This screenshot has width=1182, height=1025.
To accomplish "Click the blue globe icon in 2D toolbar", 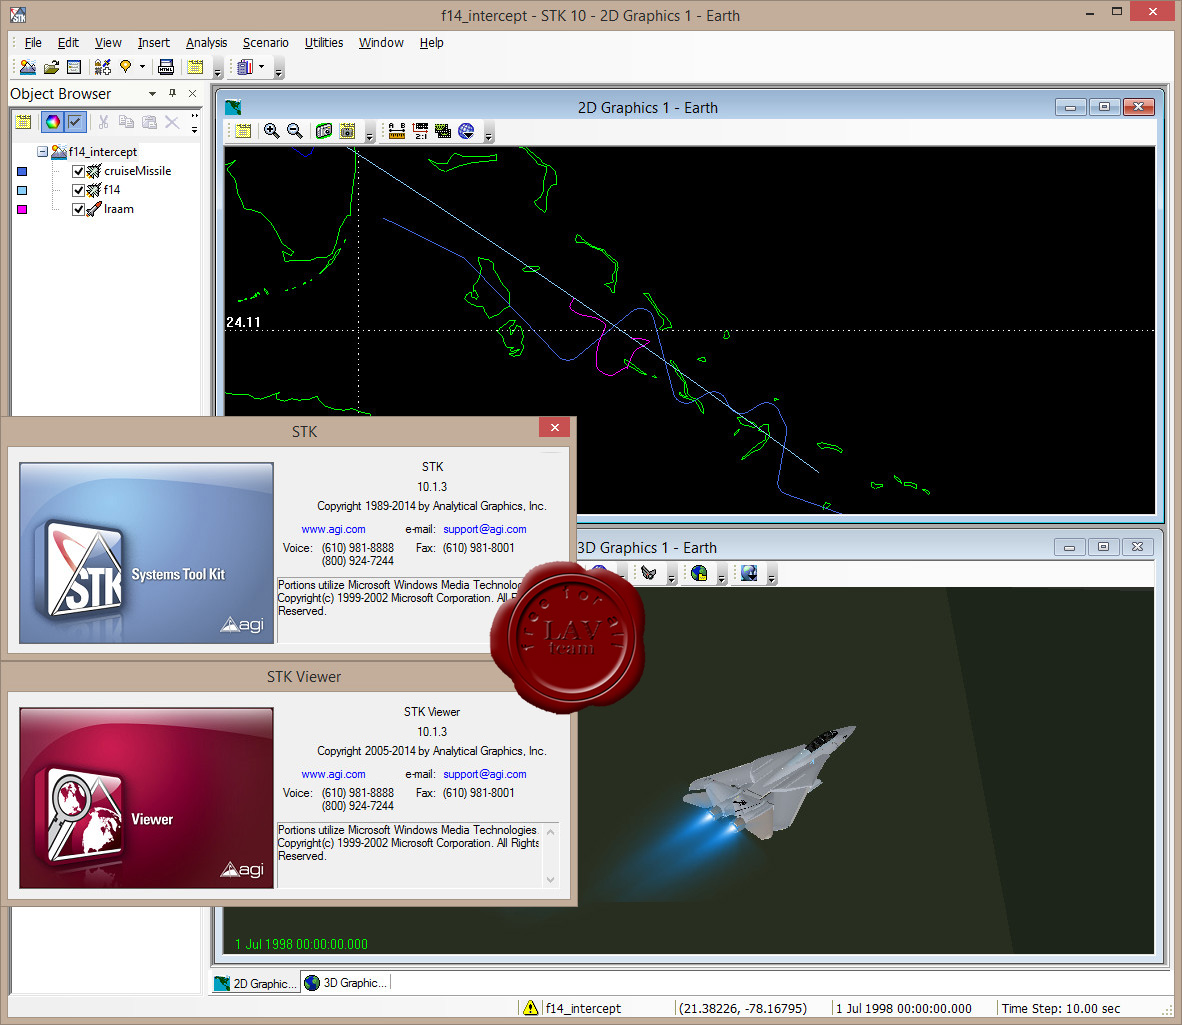I will [x=467, y=131].
